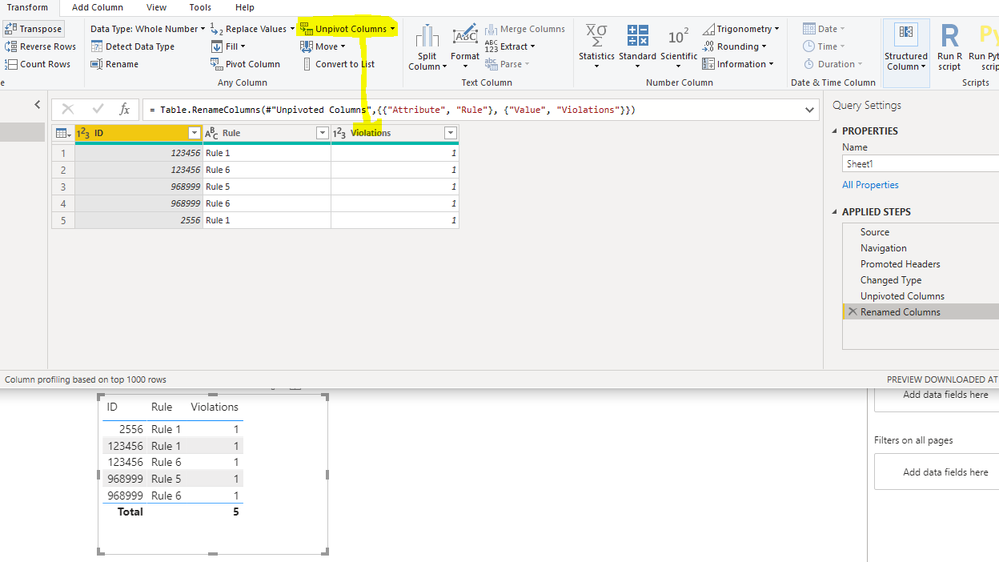
Task: Click the Rounding tool
Action: [x=734, y=47]
